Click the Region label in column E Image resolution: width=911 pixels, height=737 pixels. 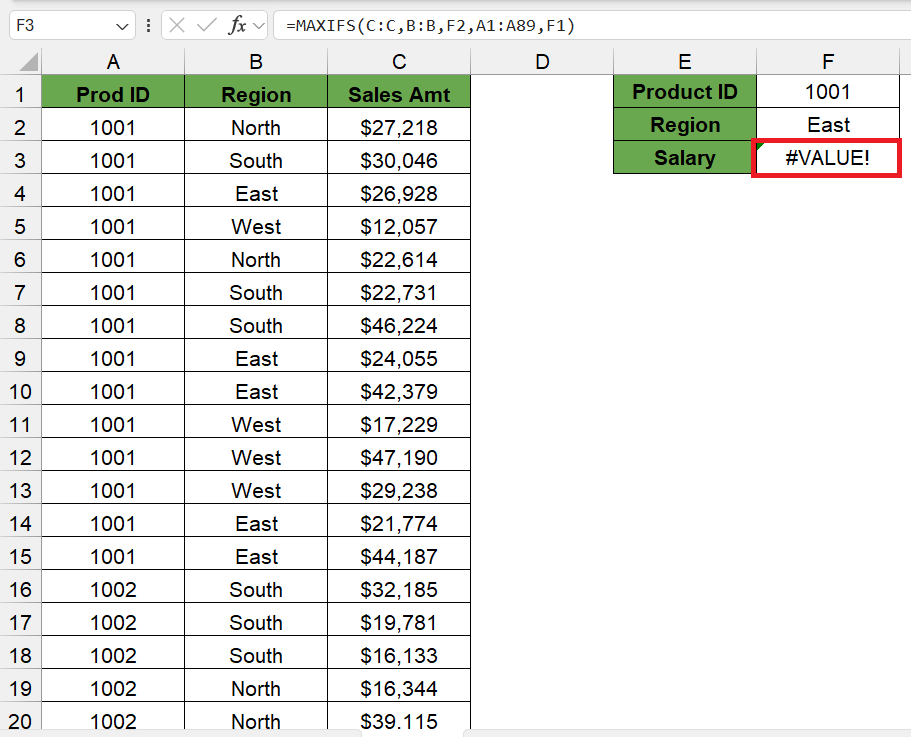(684, 124)
